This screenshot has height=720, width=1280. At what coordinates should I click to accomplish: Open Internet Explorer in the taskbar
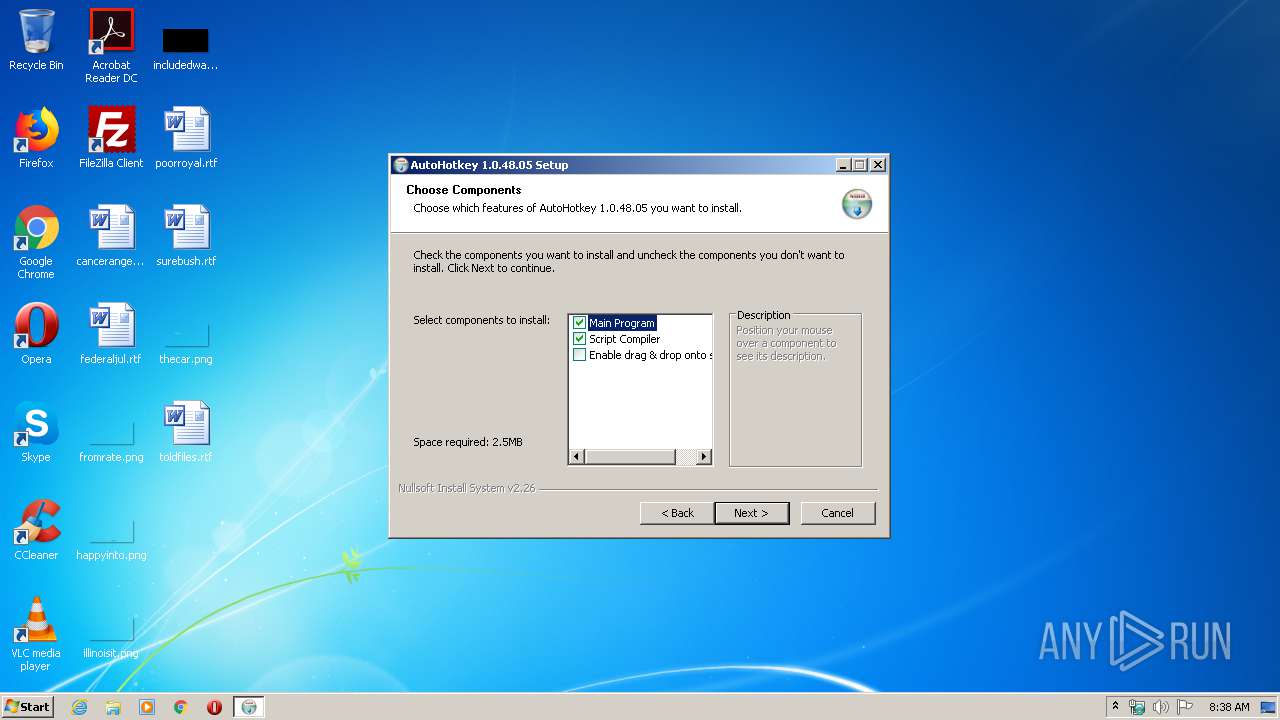pos(79,707)
